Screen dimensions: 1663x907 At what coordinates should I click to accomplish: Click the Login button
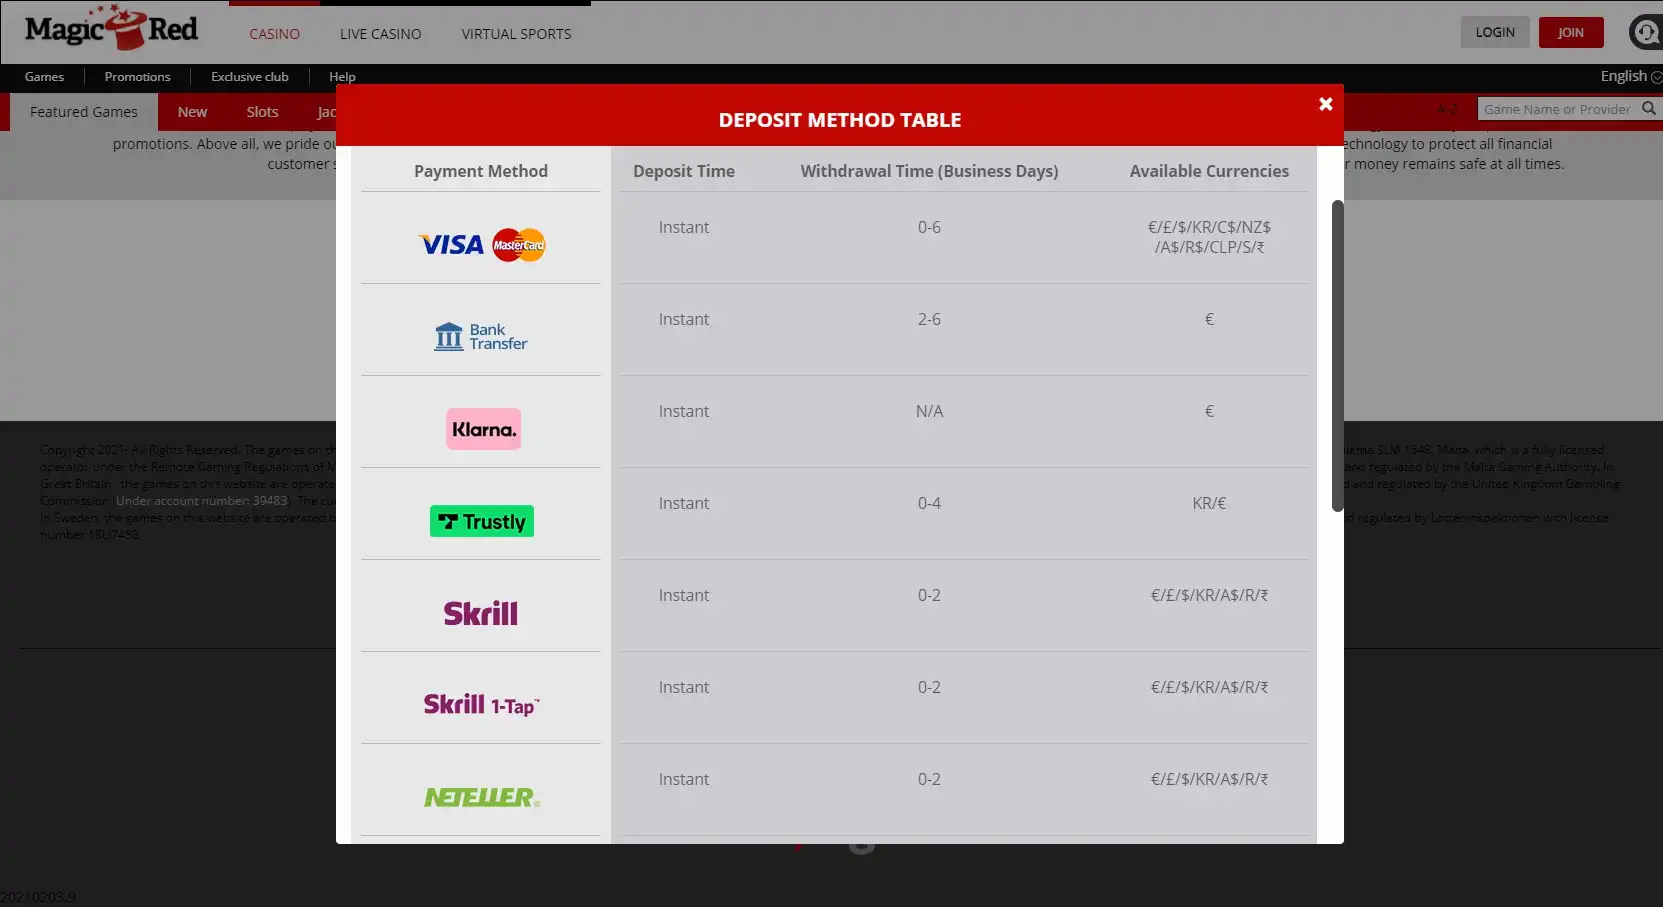click(1494, 32)
